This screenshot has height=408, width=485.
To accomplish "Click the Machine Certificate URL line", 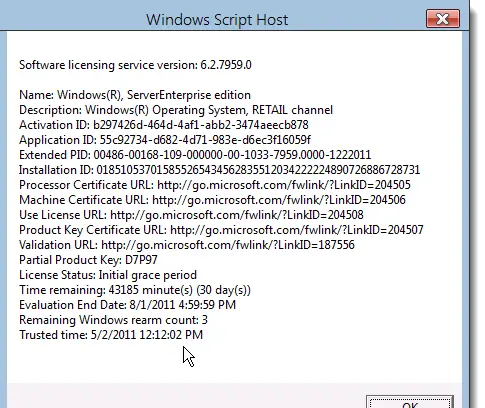I will point(212,200).
